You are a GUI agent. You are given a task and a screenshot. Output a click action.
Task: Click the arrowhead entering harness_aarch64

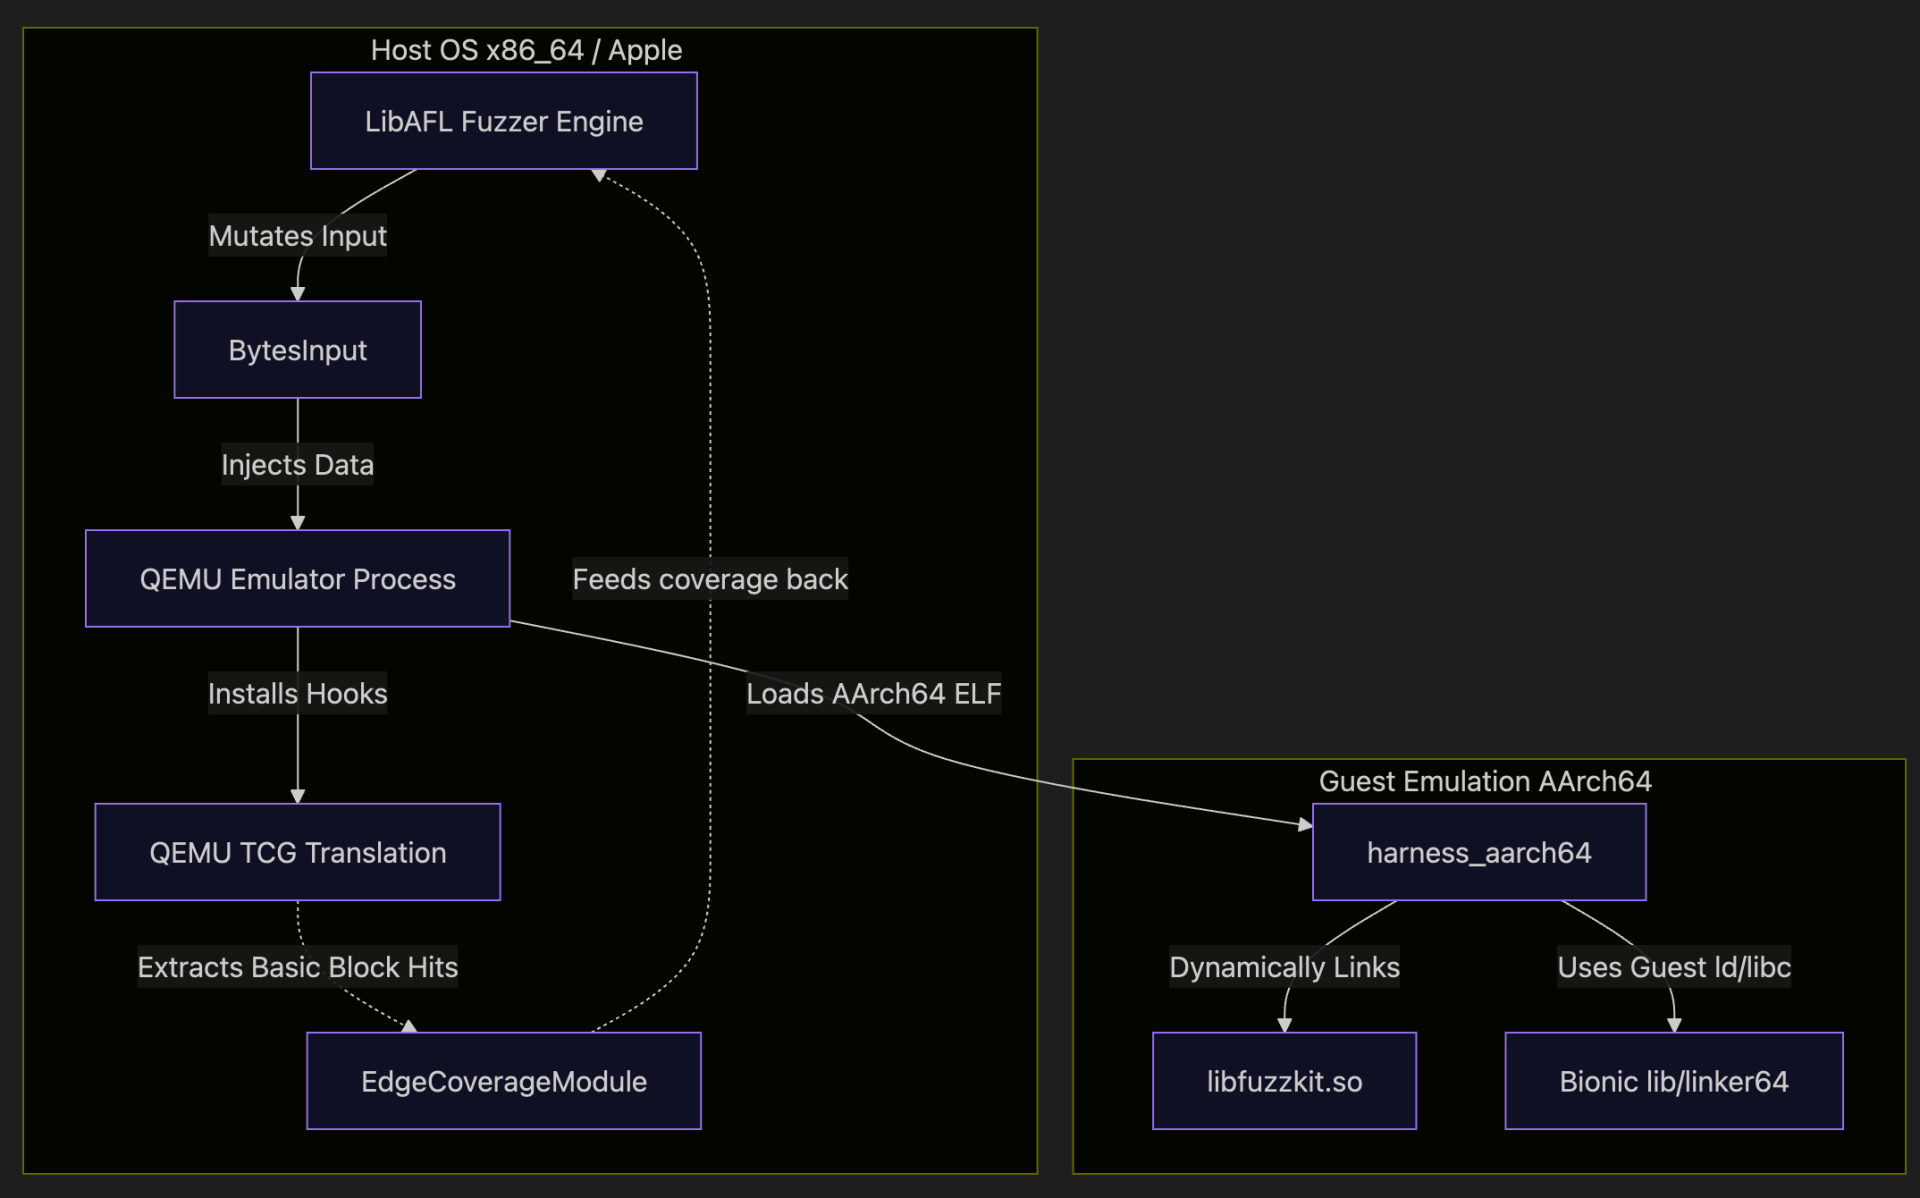click(1305, 825)
